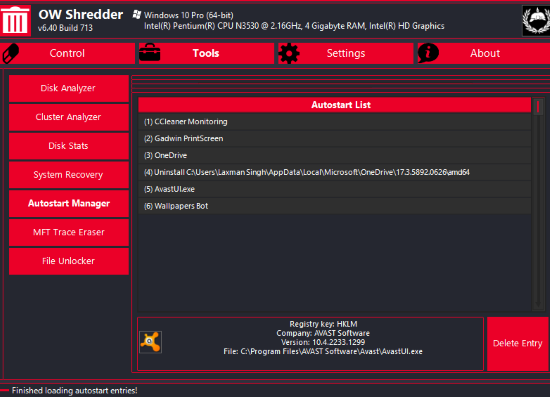Open the Tools tab
This screenshot has height=397, width=550.
click(x=206, y=53)
